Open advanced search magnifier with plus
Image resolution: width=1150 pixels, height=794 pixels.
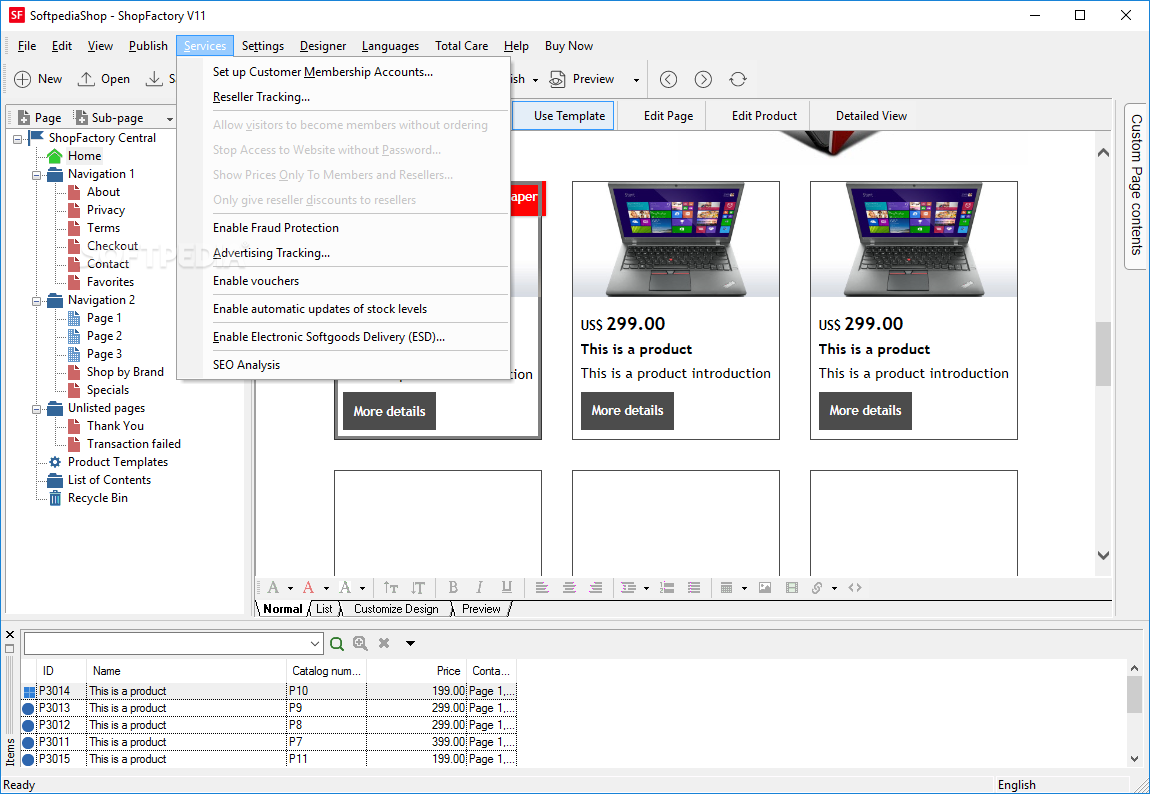360,643
